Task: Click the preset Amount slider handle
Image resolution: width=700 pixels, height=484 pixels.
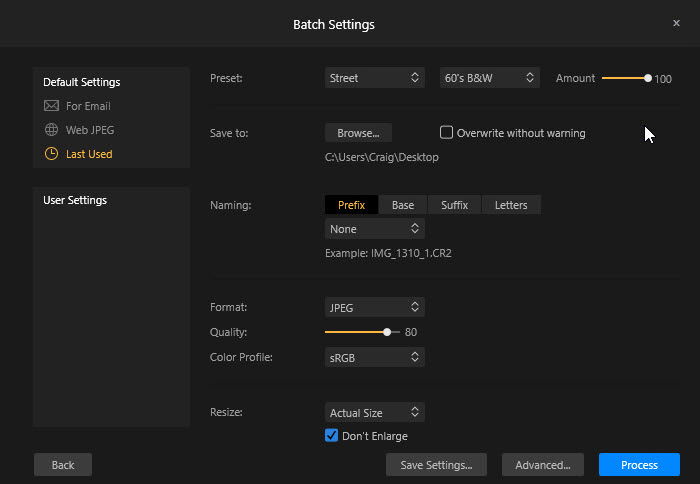Action: coord(648,78)
